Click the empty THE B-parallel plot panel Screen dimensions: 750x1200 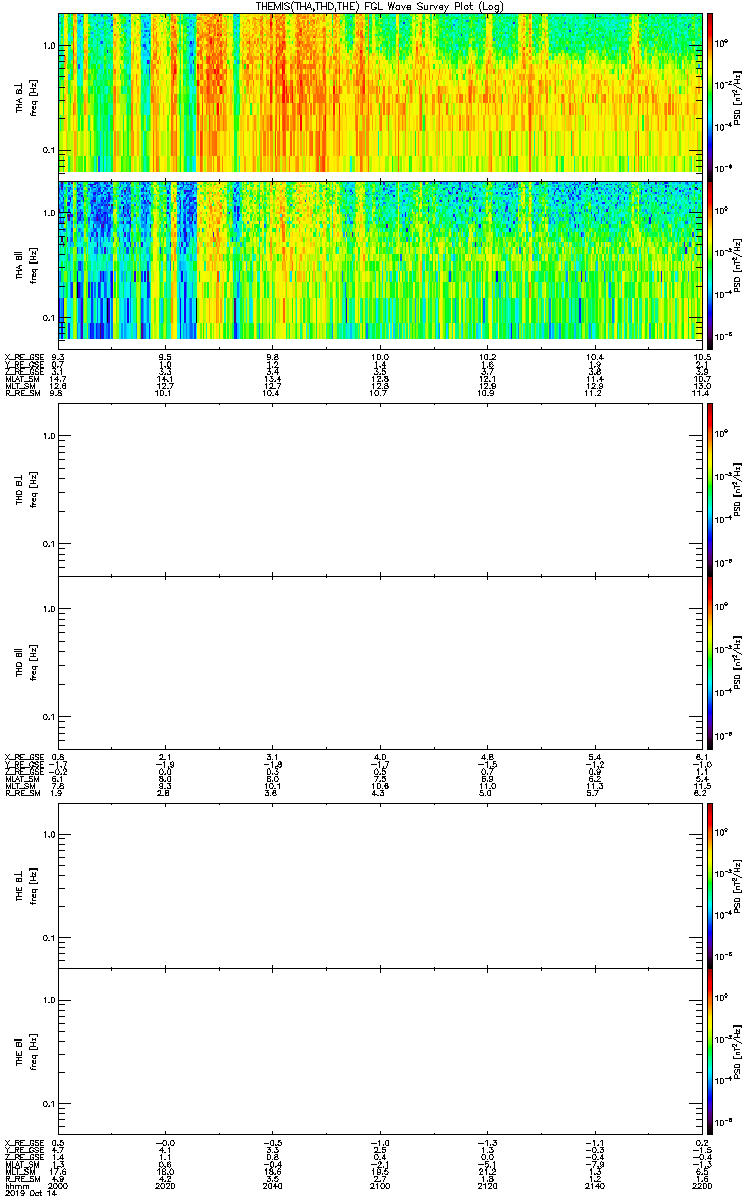(x=380, y=1053)
